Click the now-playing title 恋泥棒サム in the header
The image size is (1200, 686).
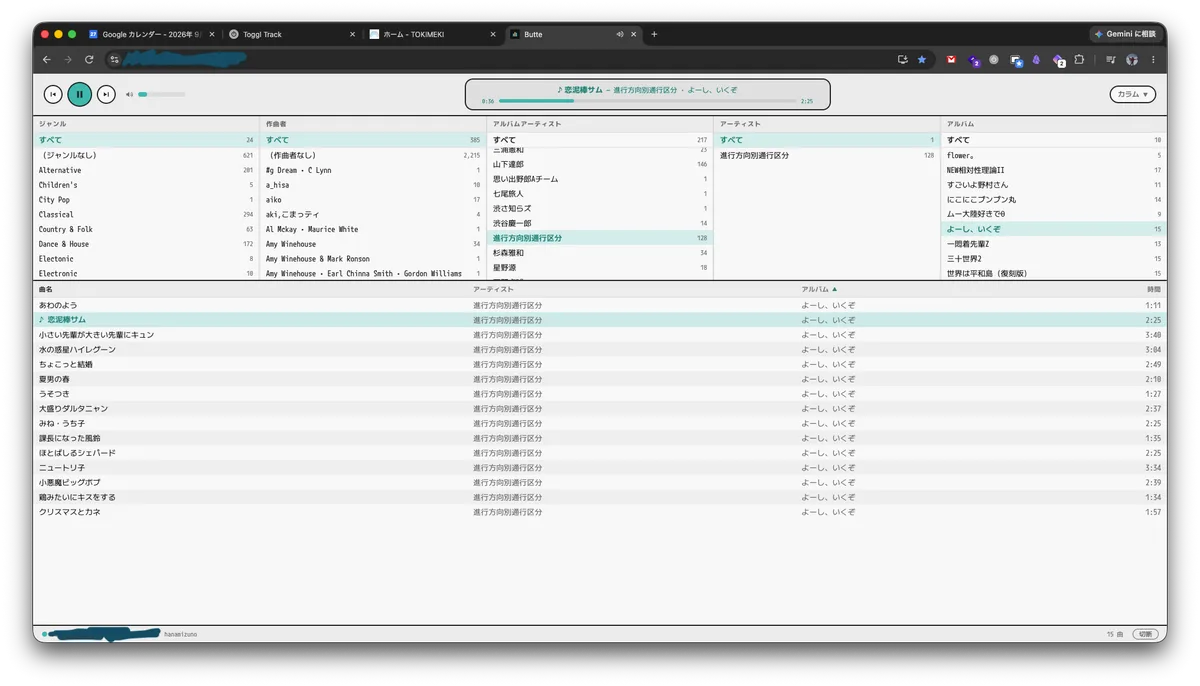(583, 89)
